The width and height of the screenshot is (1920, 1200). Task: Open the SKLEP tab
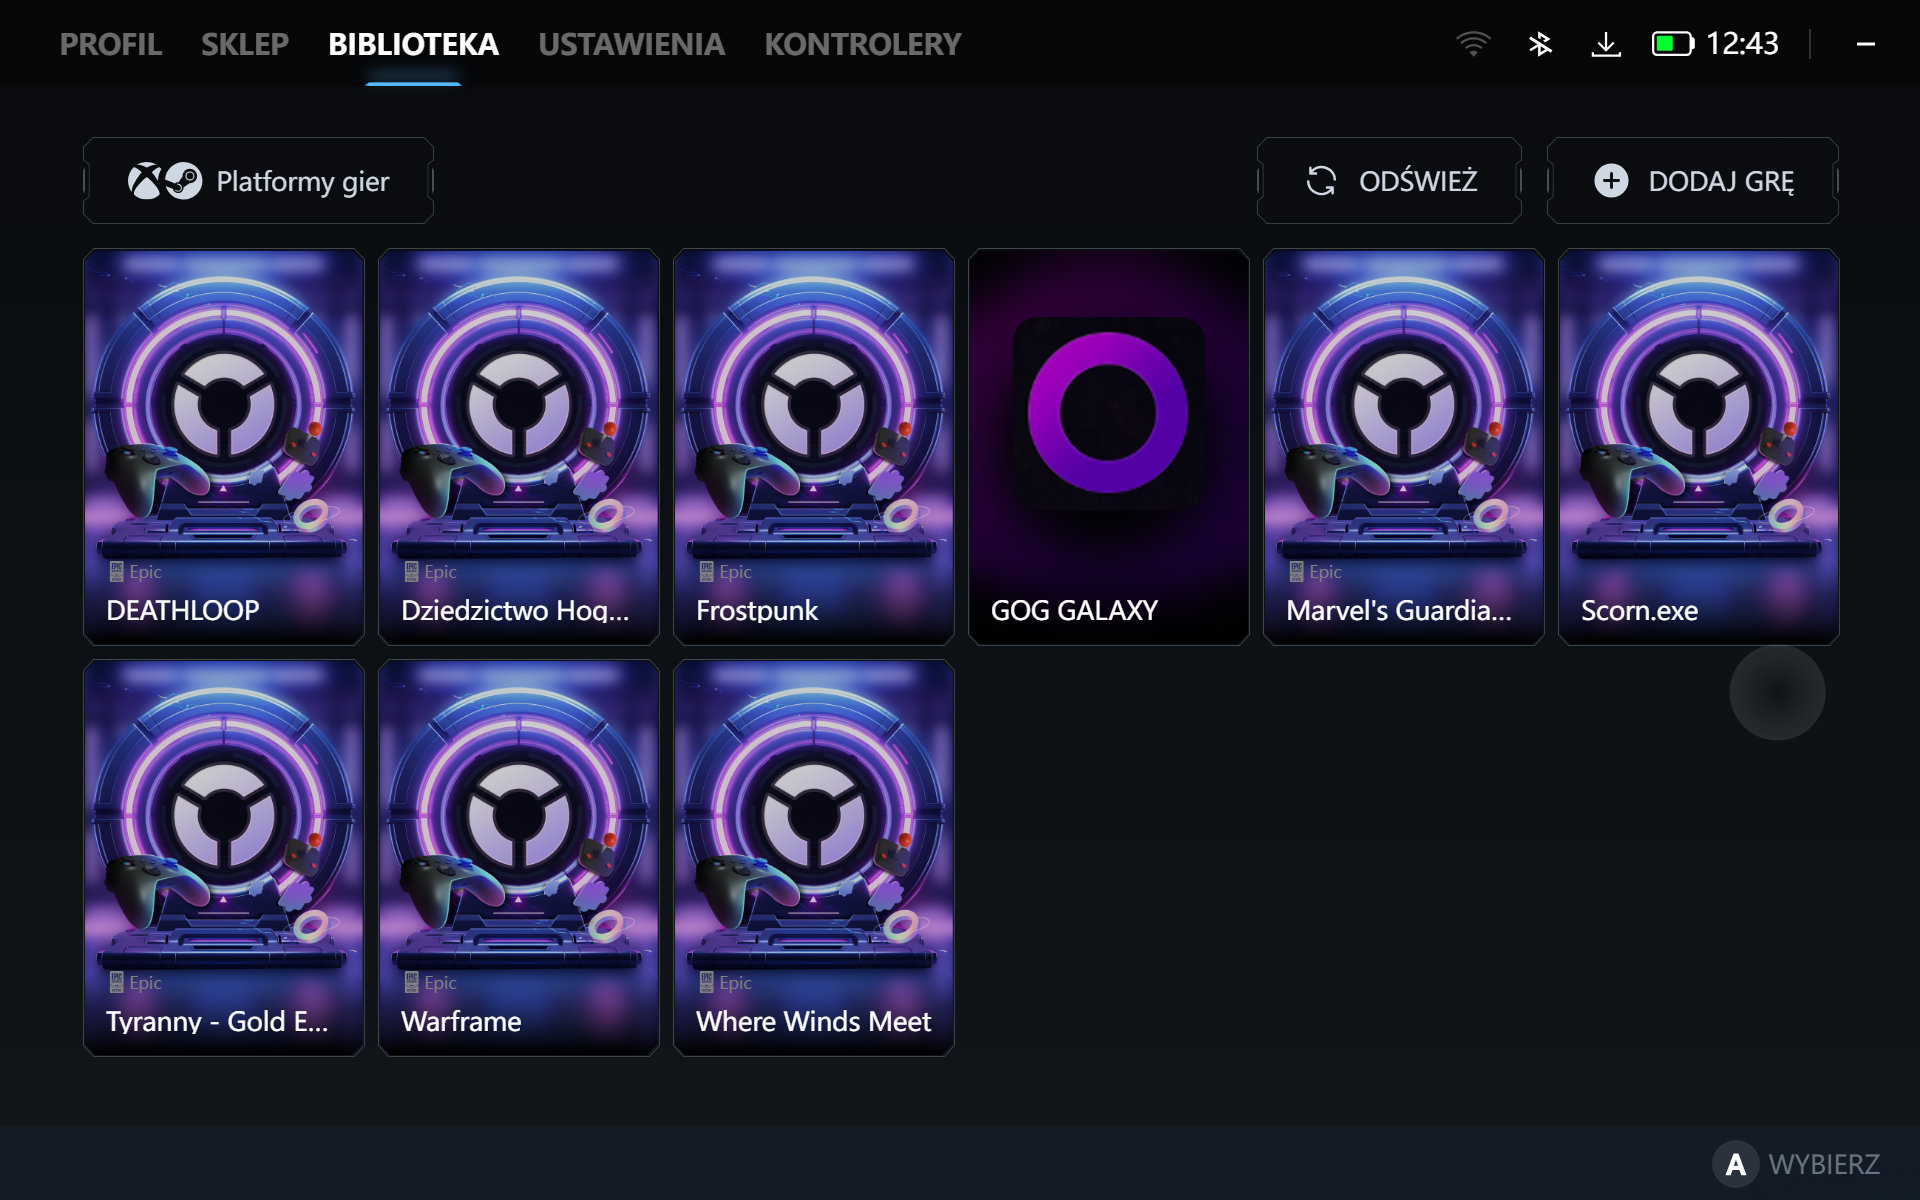(x=244, y=44)
